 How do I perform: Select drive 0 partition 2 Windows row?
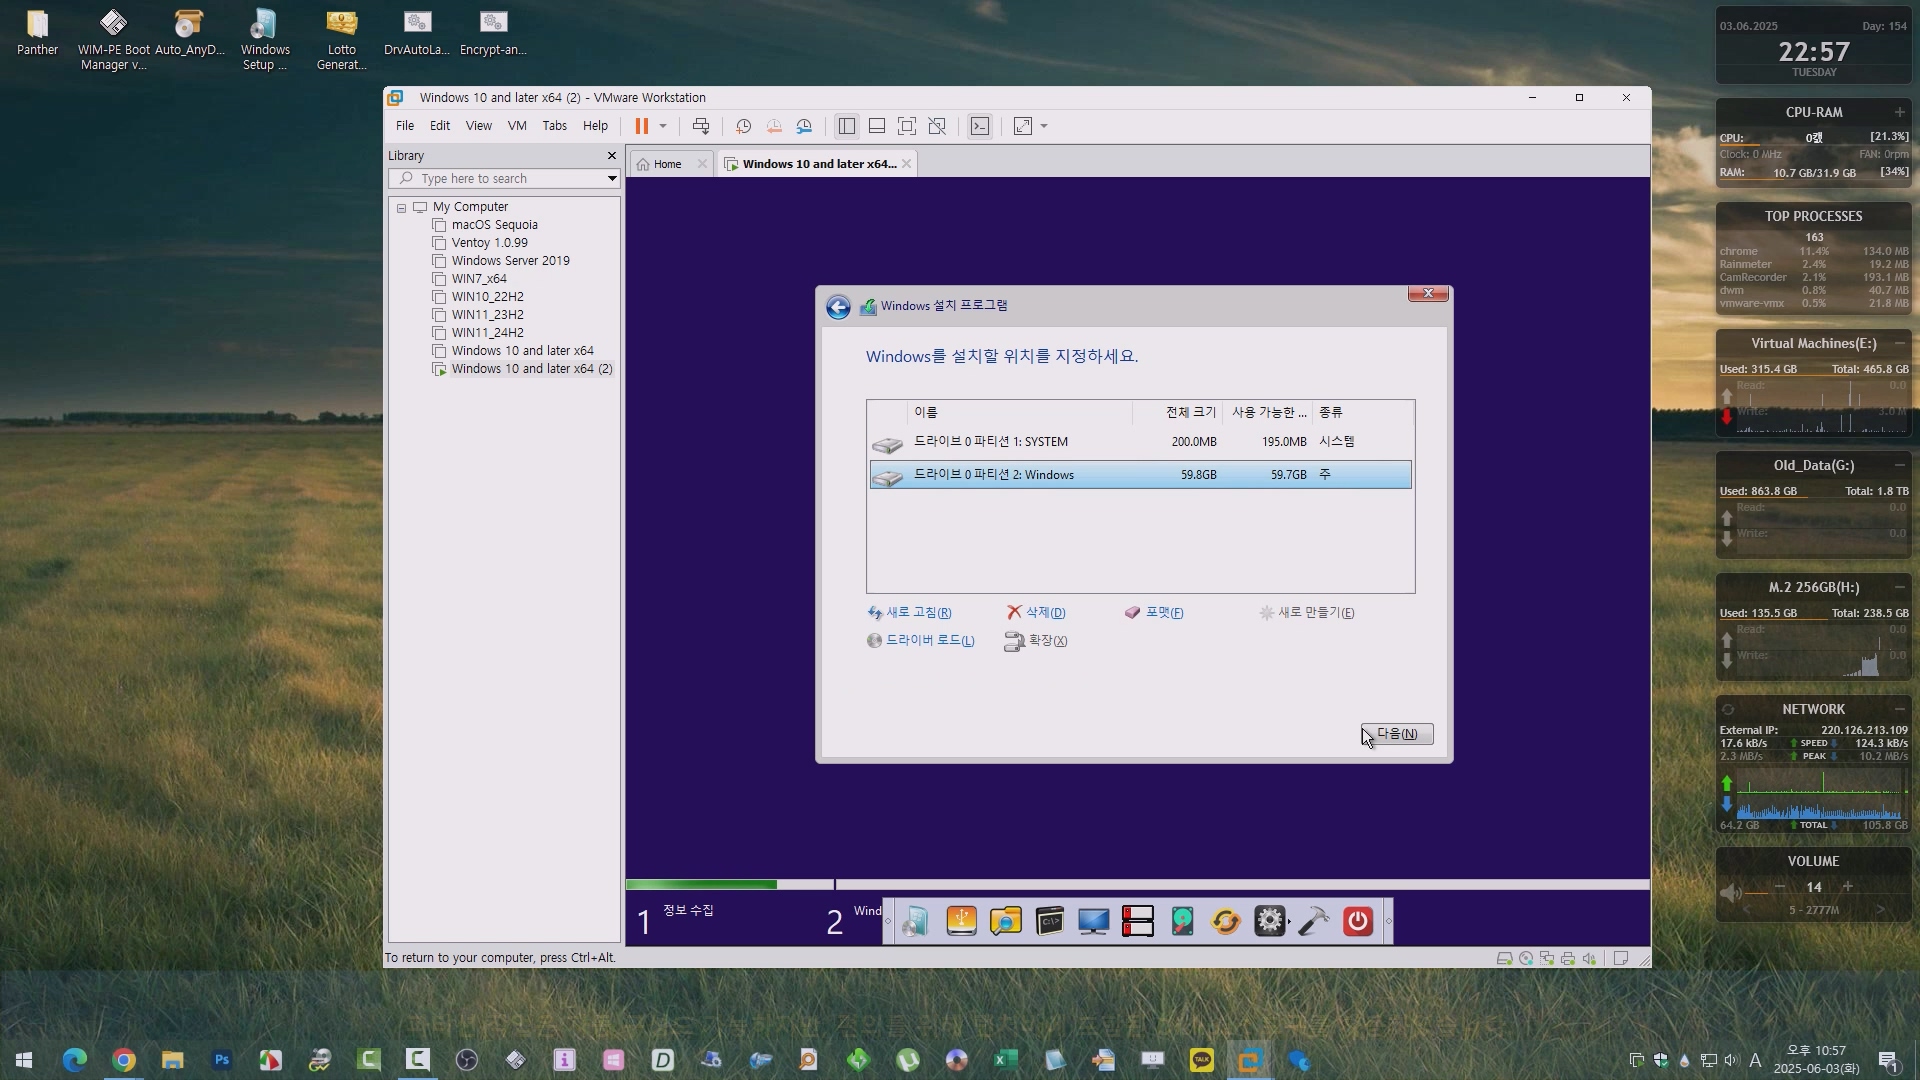(x=1140, y=475)
